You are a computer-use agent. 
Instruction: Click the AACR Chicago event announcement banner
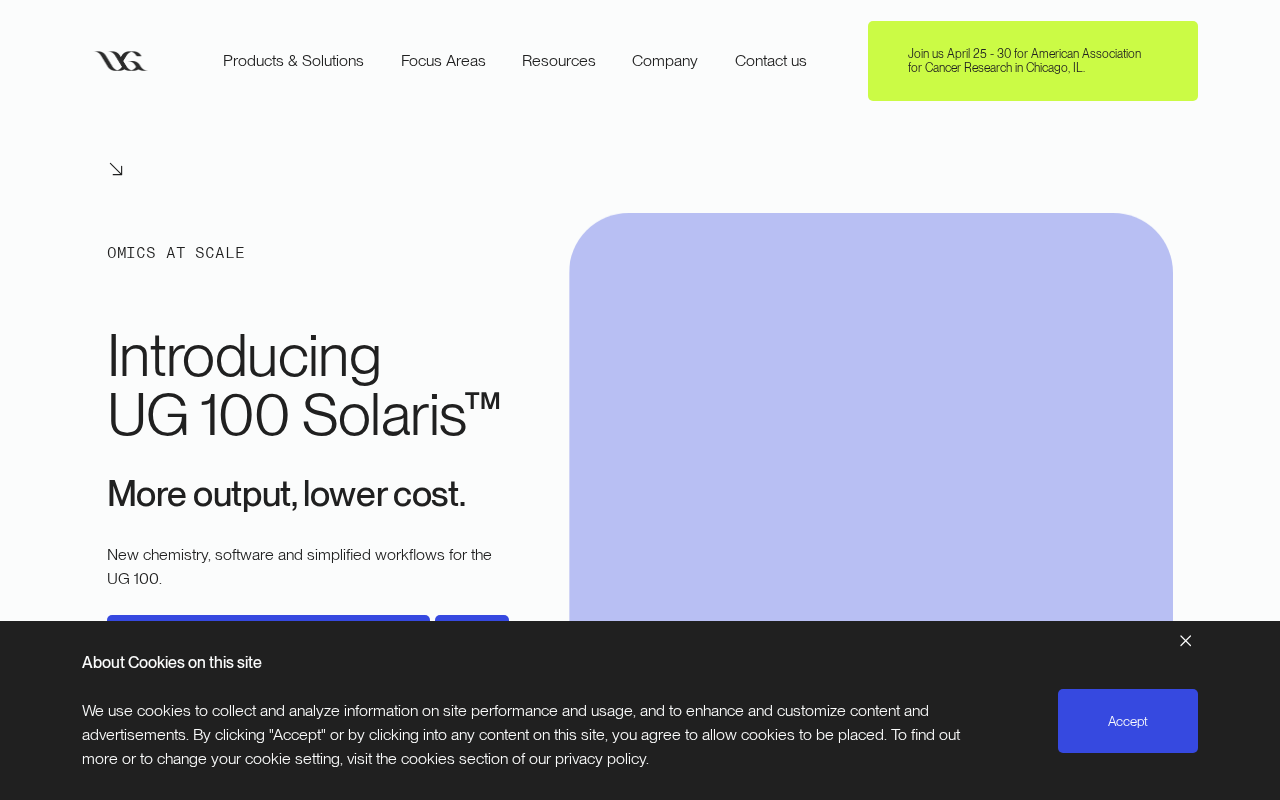[1033, 61]
